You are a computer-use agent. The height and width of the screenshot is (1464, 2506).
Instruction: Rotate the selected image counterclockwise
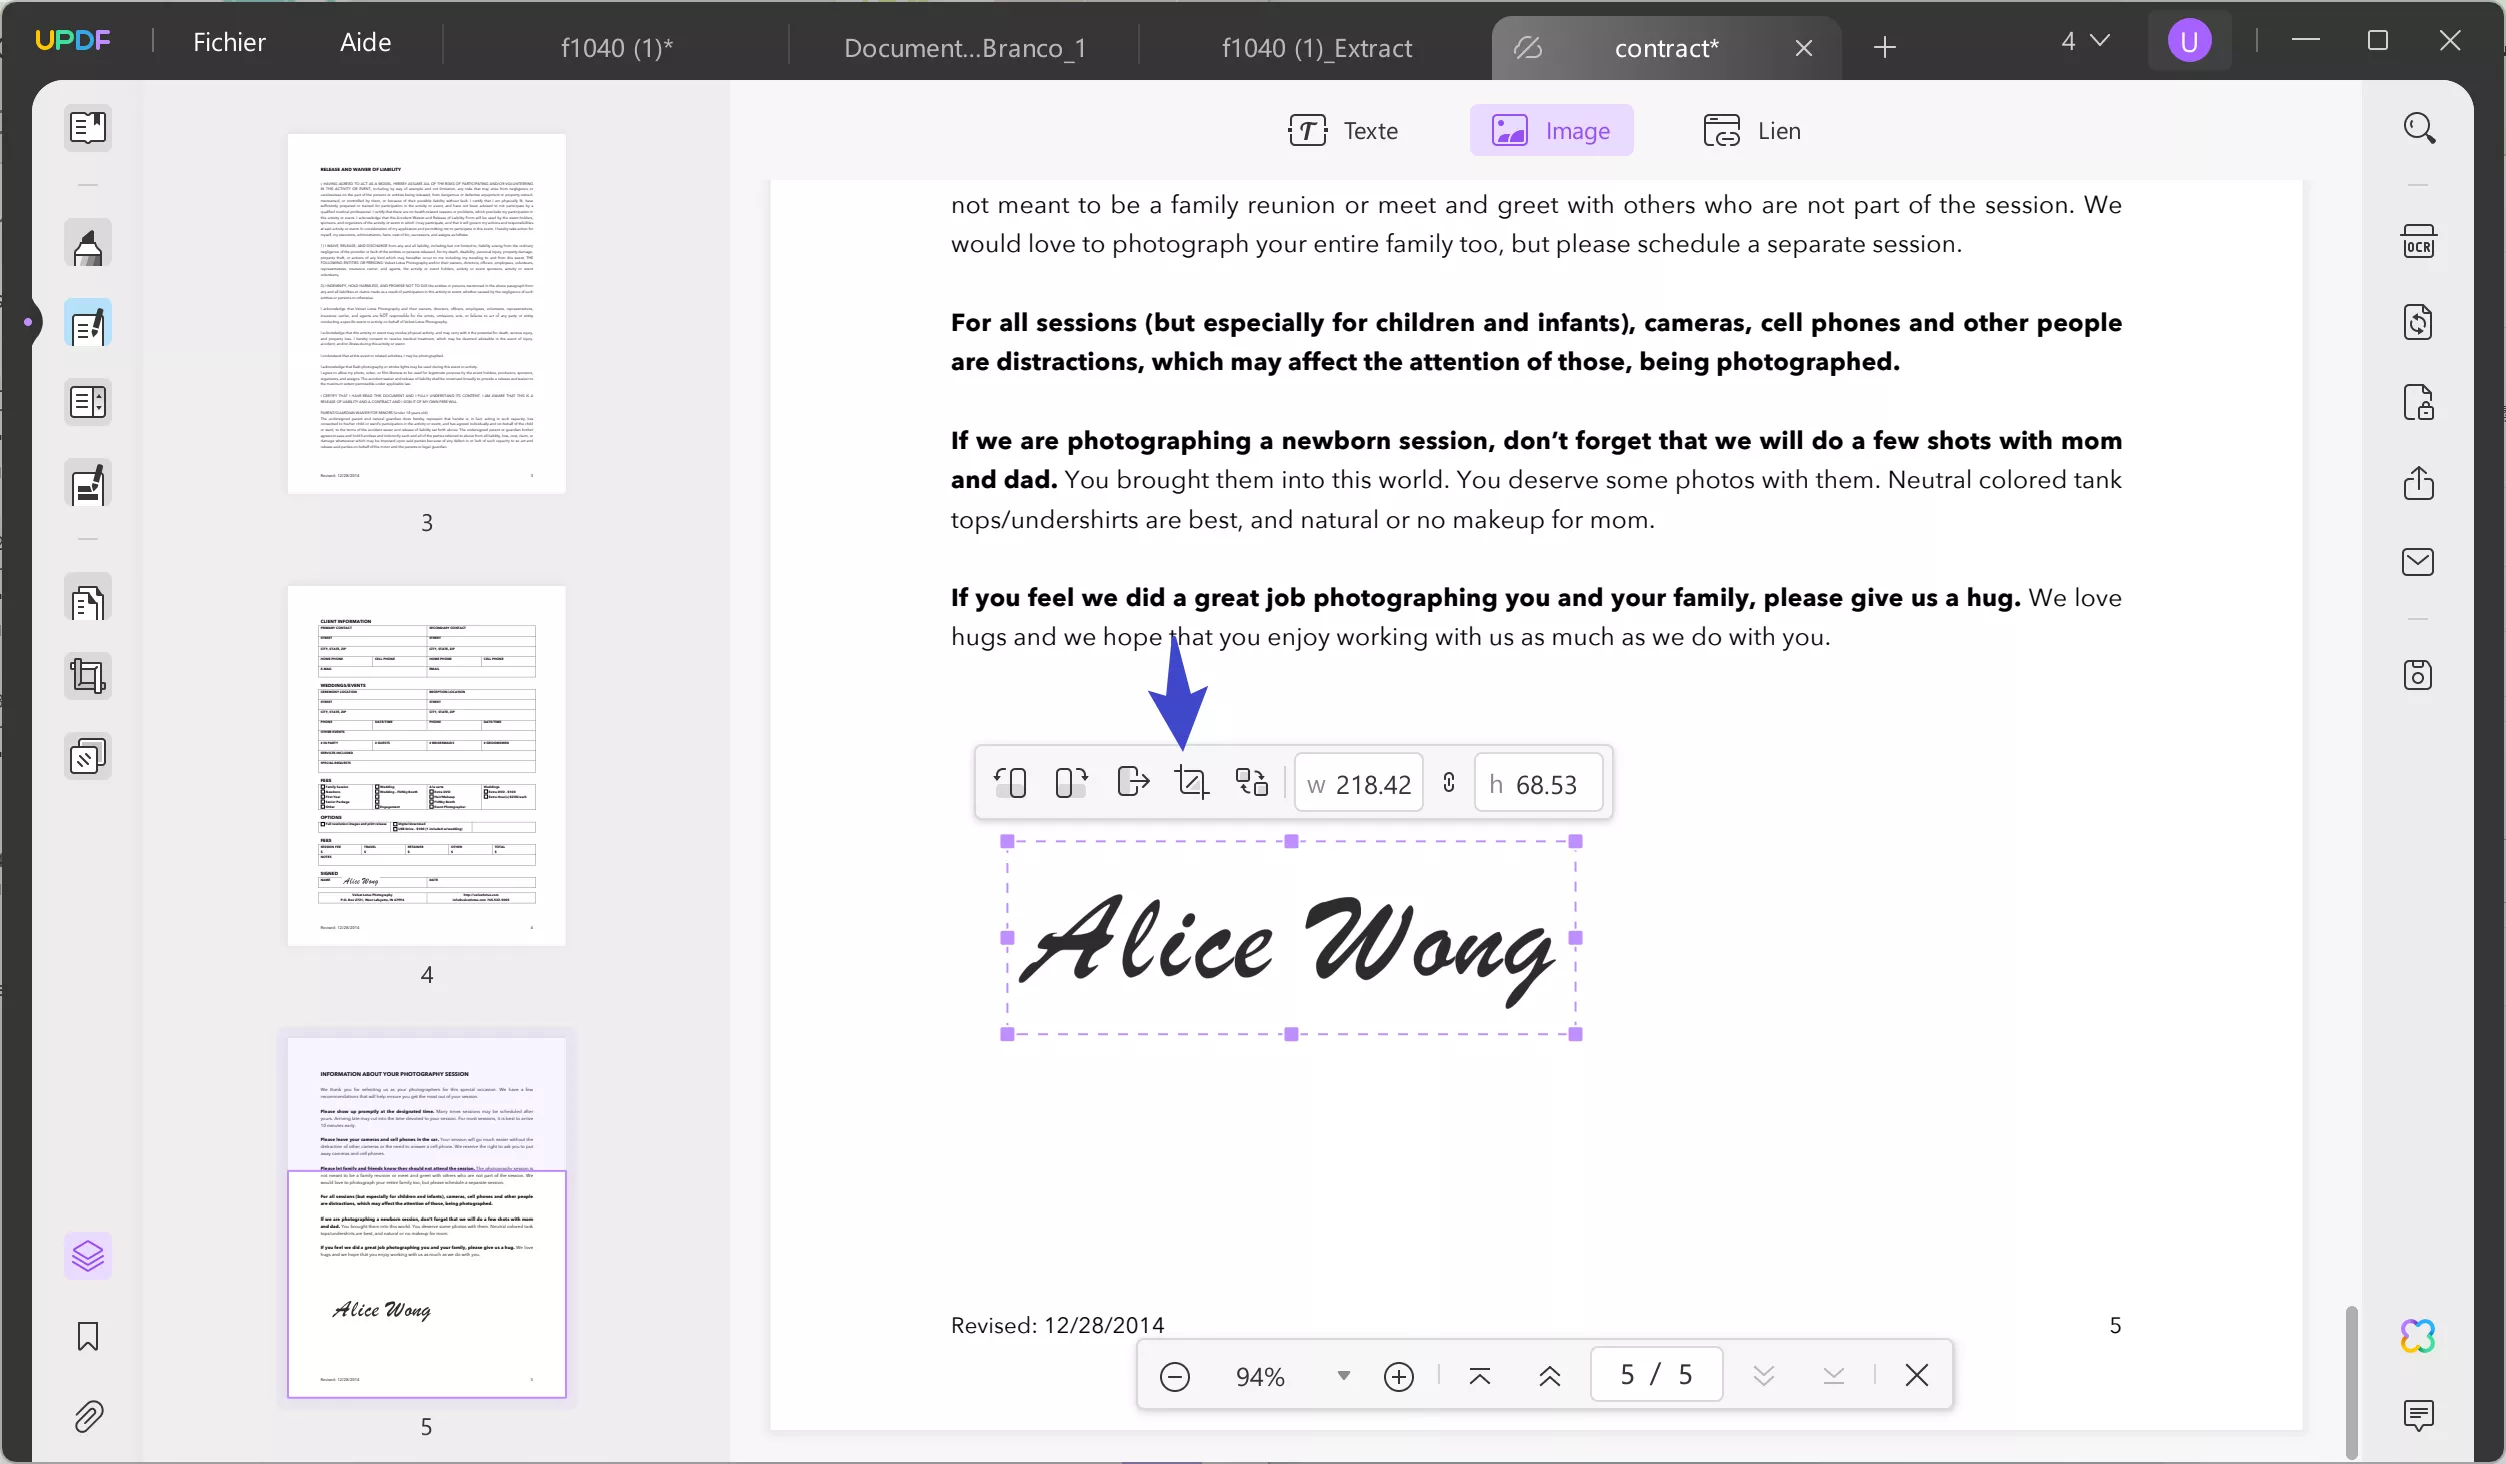(x=1011, y=782)
